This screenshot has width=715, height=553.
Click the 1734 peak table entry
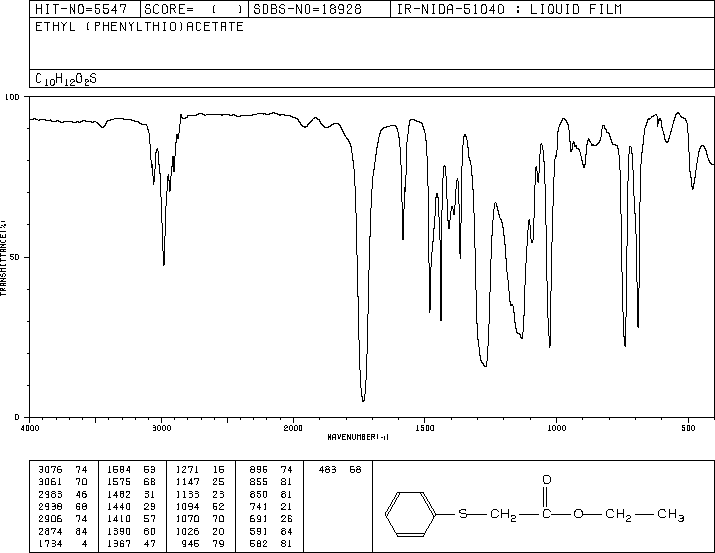click(63, 544)
